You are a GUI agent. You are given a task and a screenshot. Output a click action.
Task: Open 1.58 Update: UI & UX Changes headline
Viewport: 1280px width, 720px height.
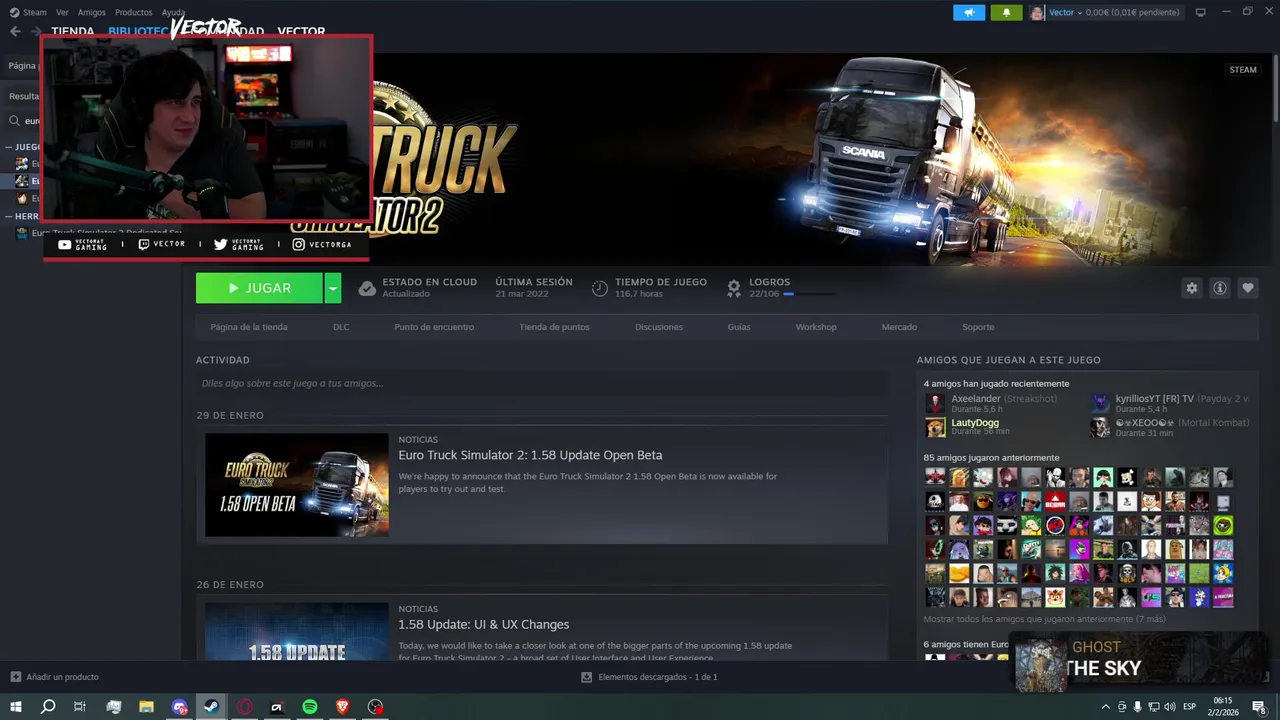[484, 624]
